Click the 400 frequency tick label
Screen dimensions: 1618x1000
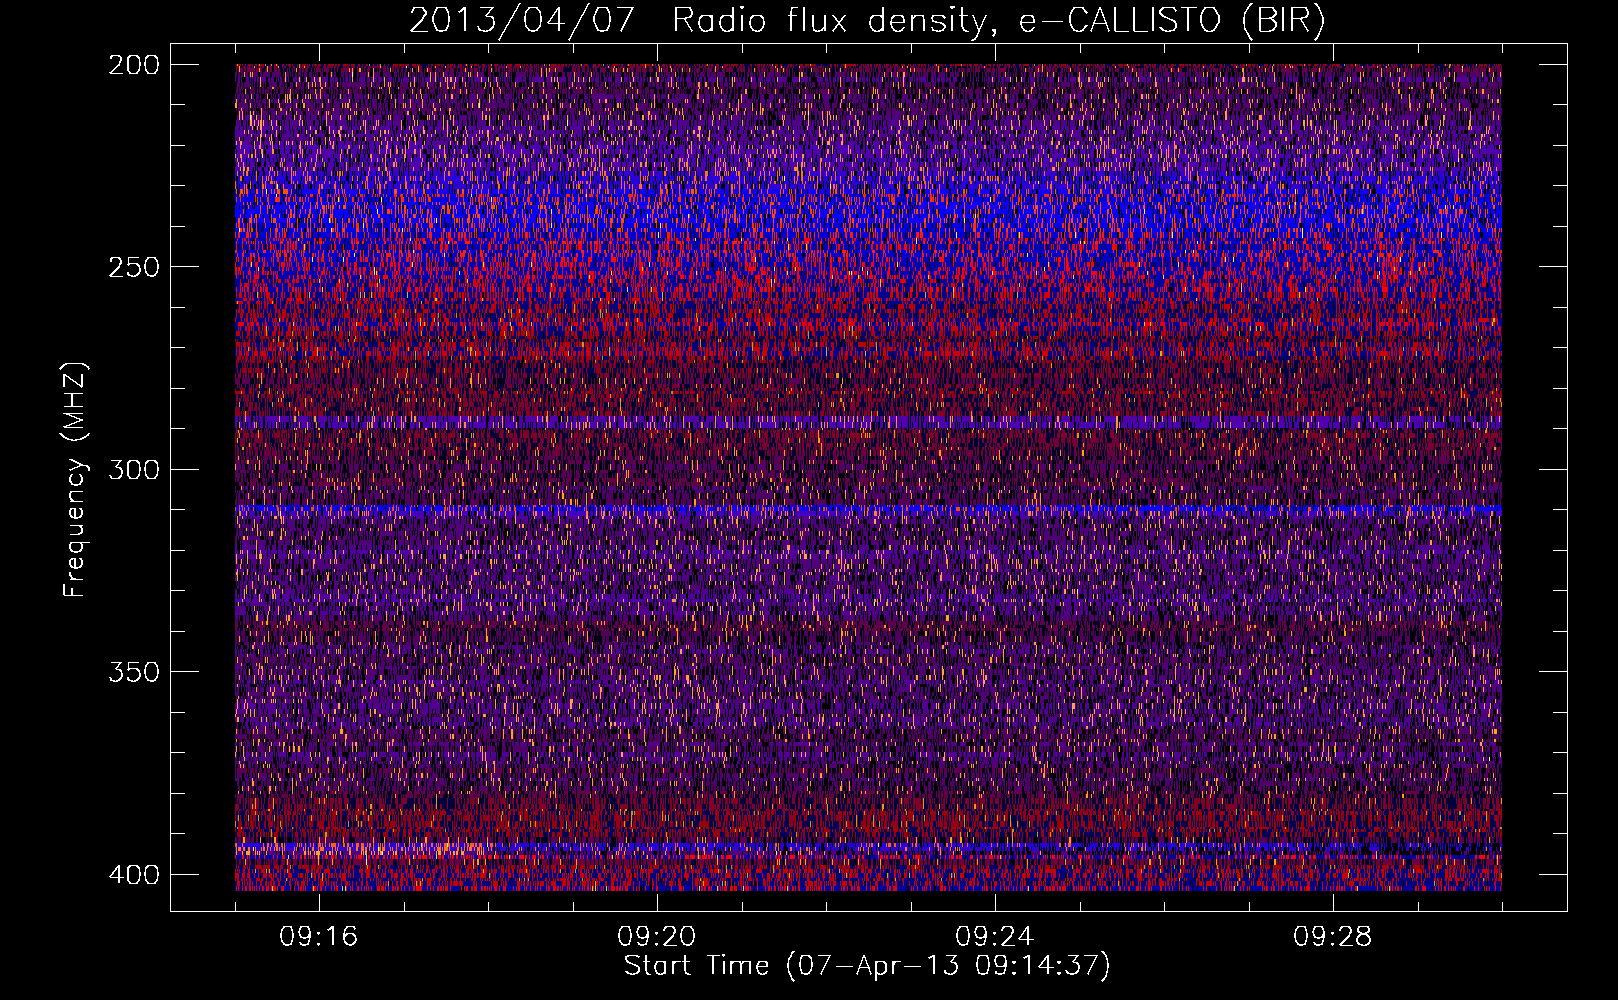133,875
